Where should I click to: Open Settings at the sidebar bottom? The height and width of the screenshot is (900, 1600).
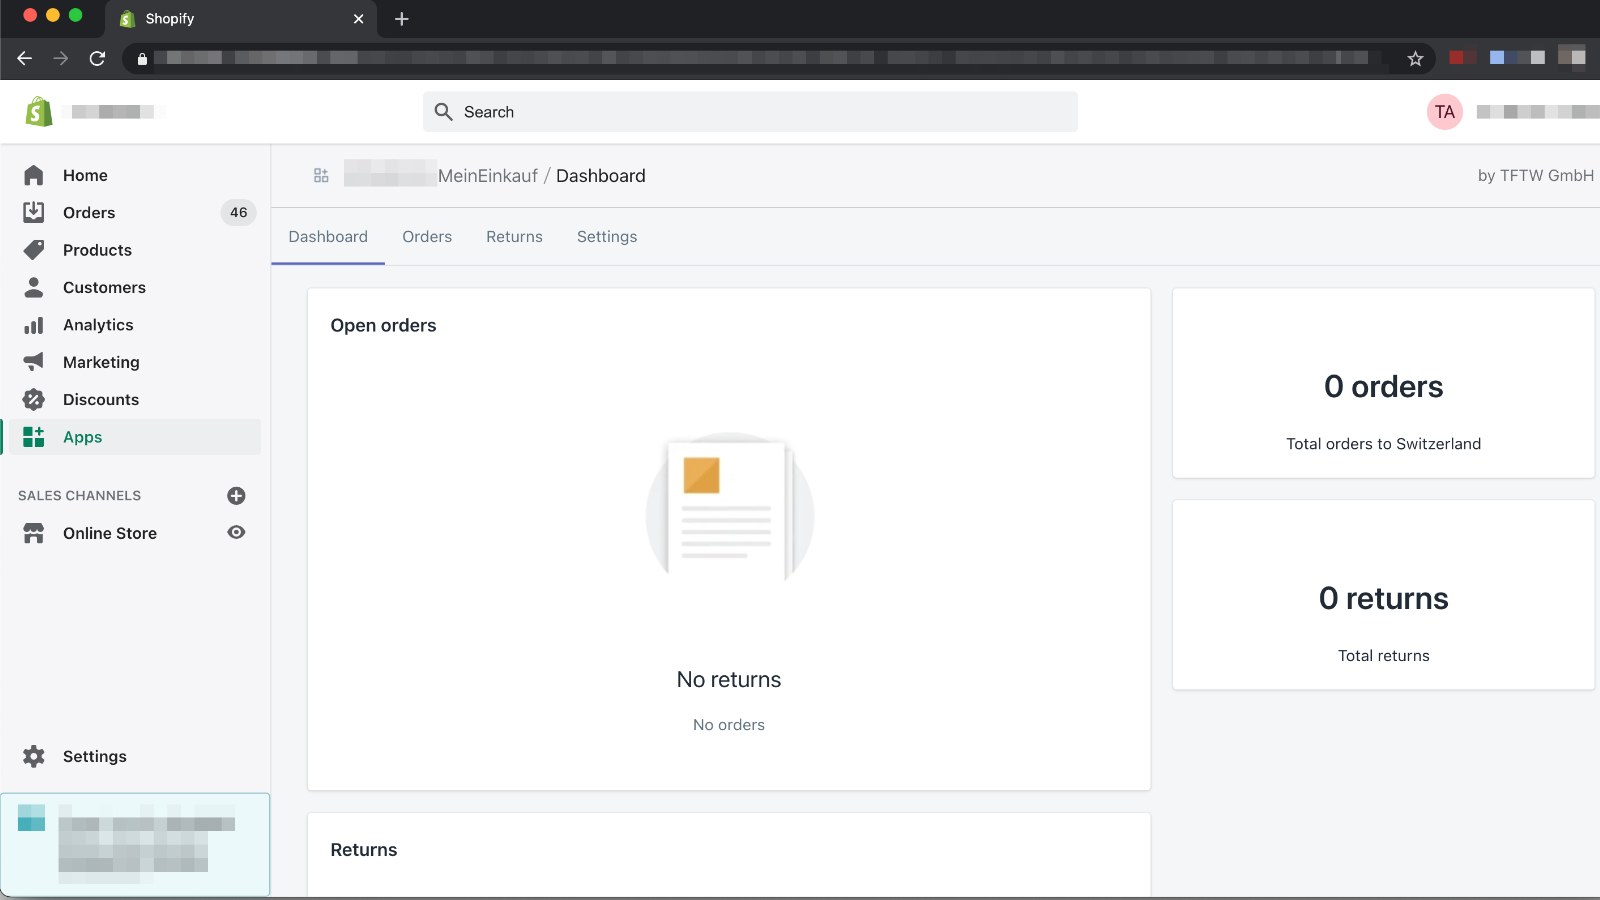coord(94,757)
